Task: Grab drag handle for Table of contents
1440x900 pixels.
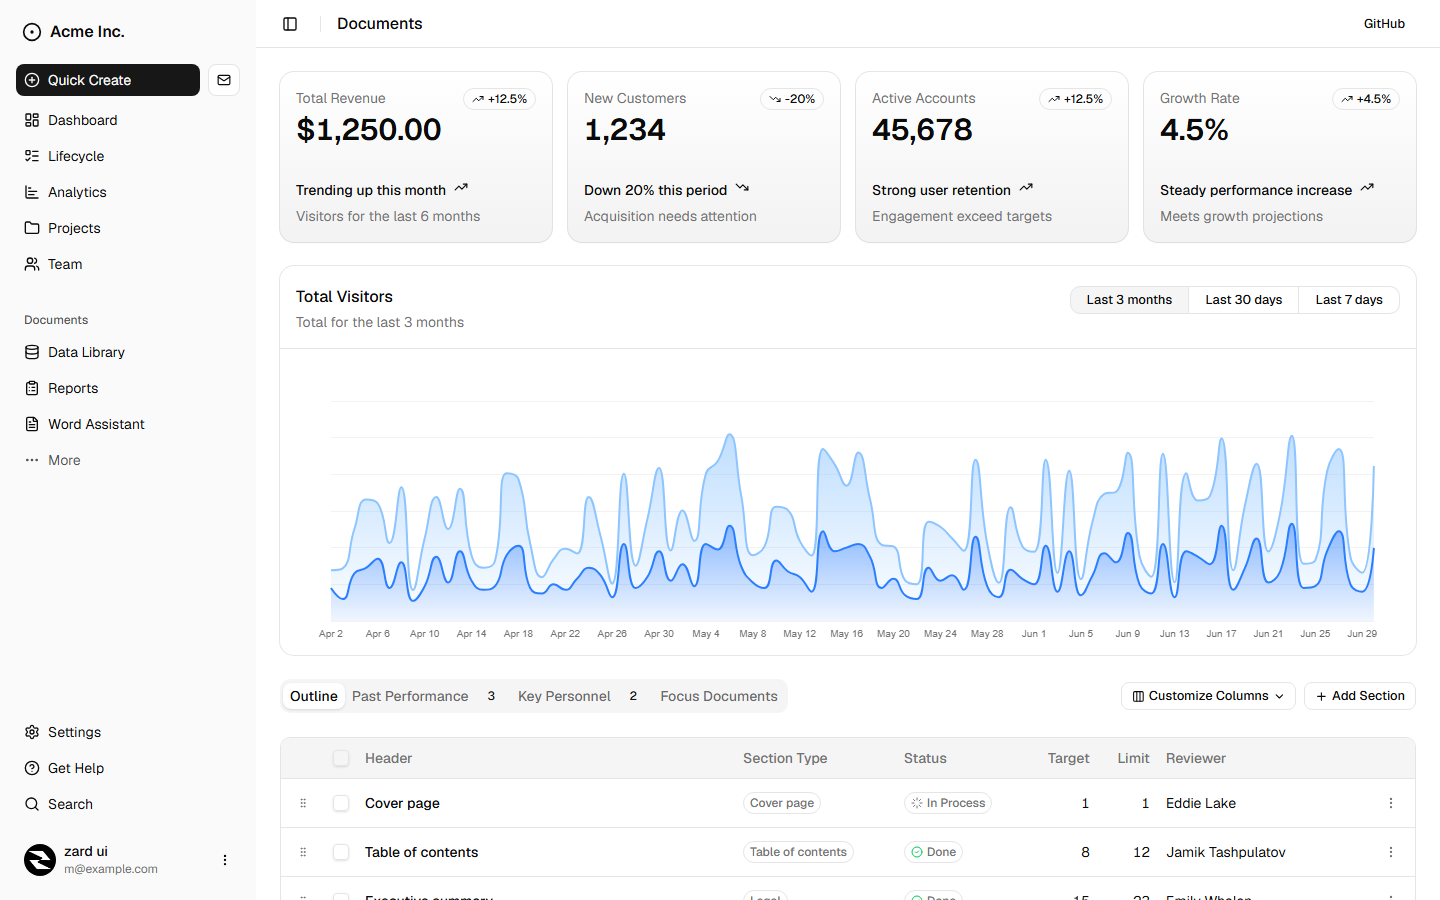Action: click(303, 852)
